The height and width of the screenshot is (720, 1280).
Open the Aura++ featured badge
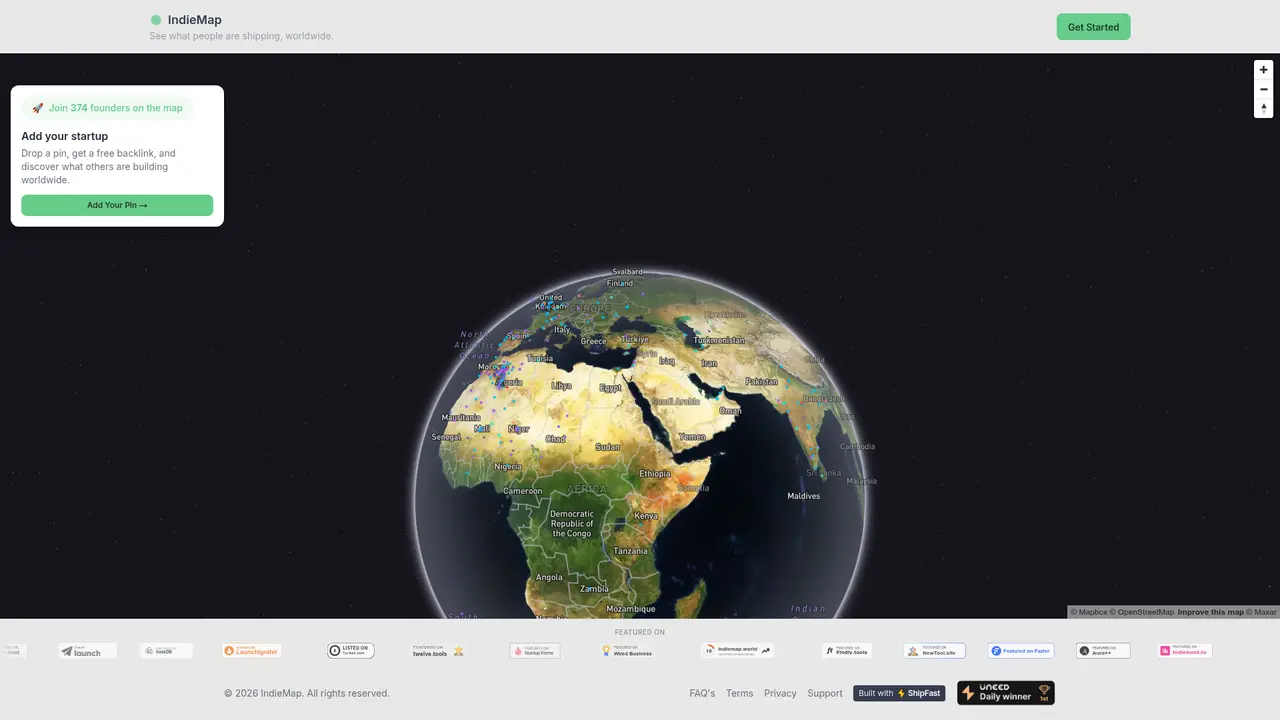pyautogui.click(x=1103, y=651)
